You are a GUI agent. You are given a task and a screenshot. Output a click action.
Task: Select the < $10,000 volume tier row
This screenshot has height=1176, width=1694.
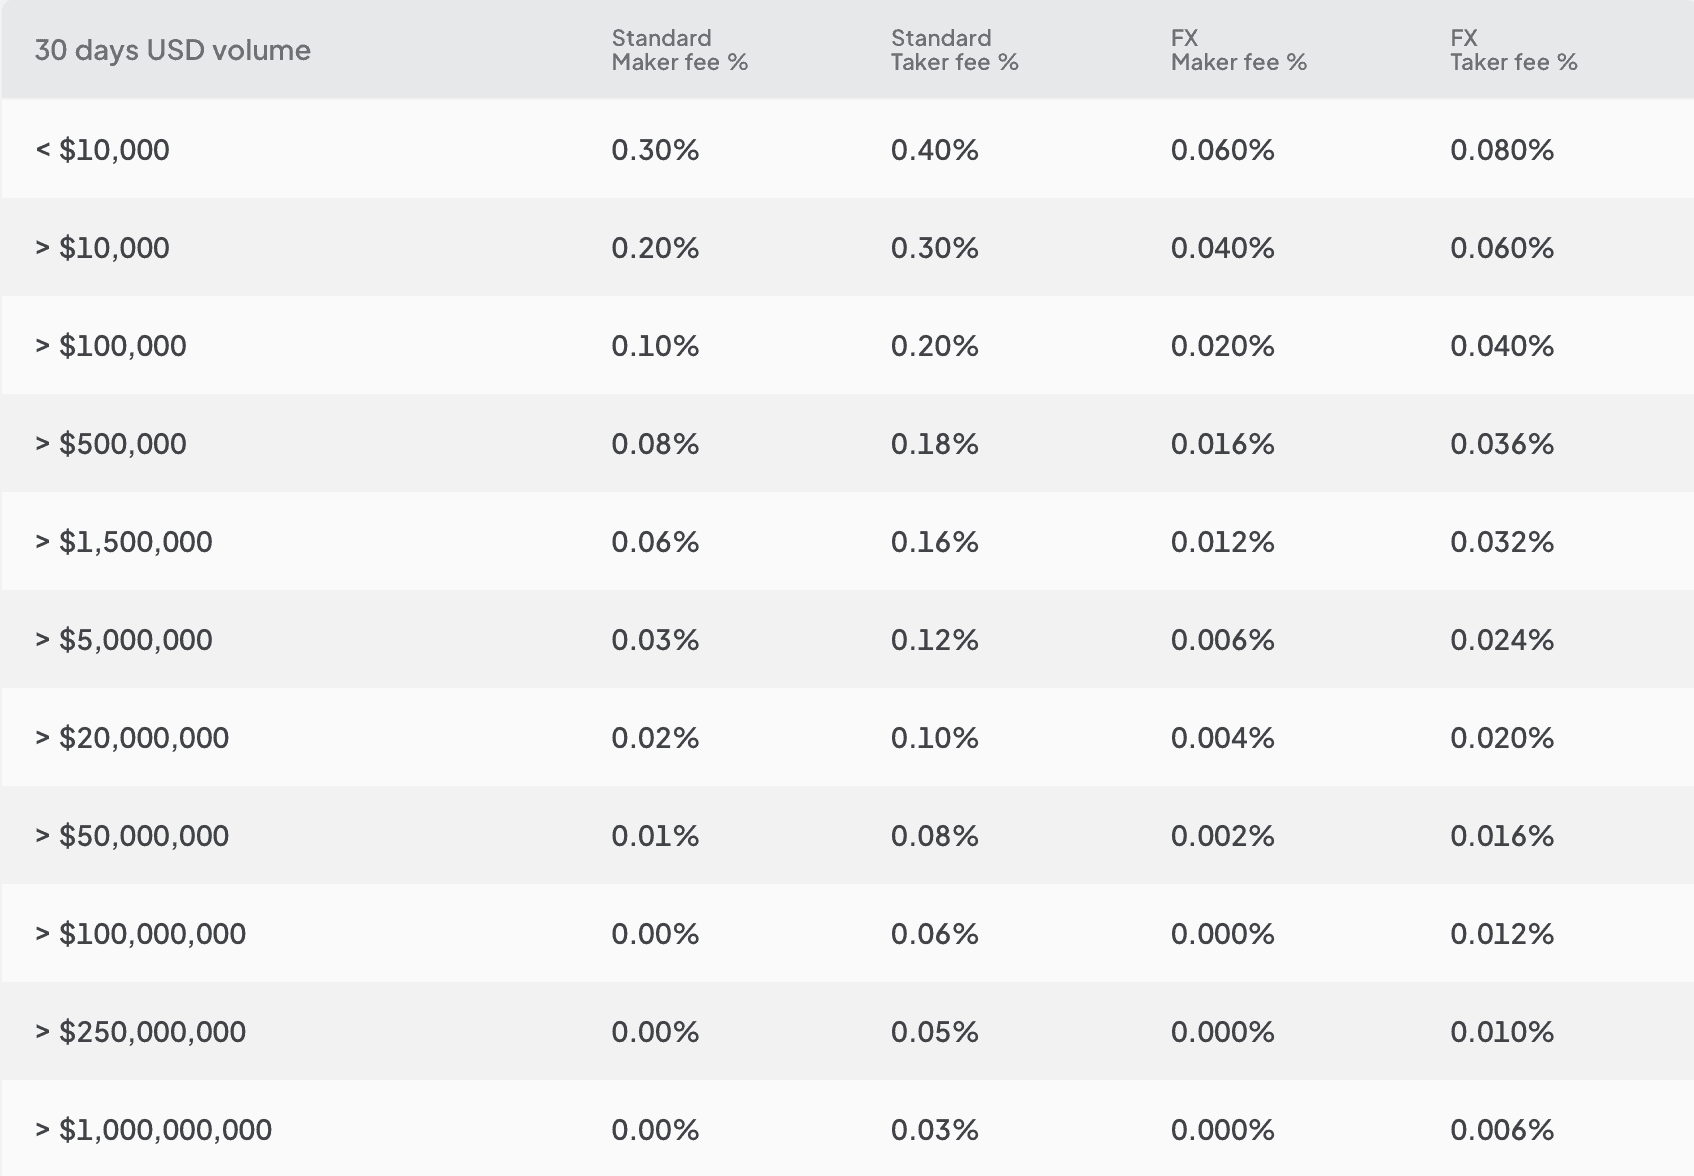tap(102, 150)
